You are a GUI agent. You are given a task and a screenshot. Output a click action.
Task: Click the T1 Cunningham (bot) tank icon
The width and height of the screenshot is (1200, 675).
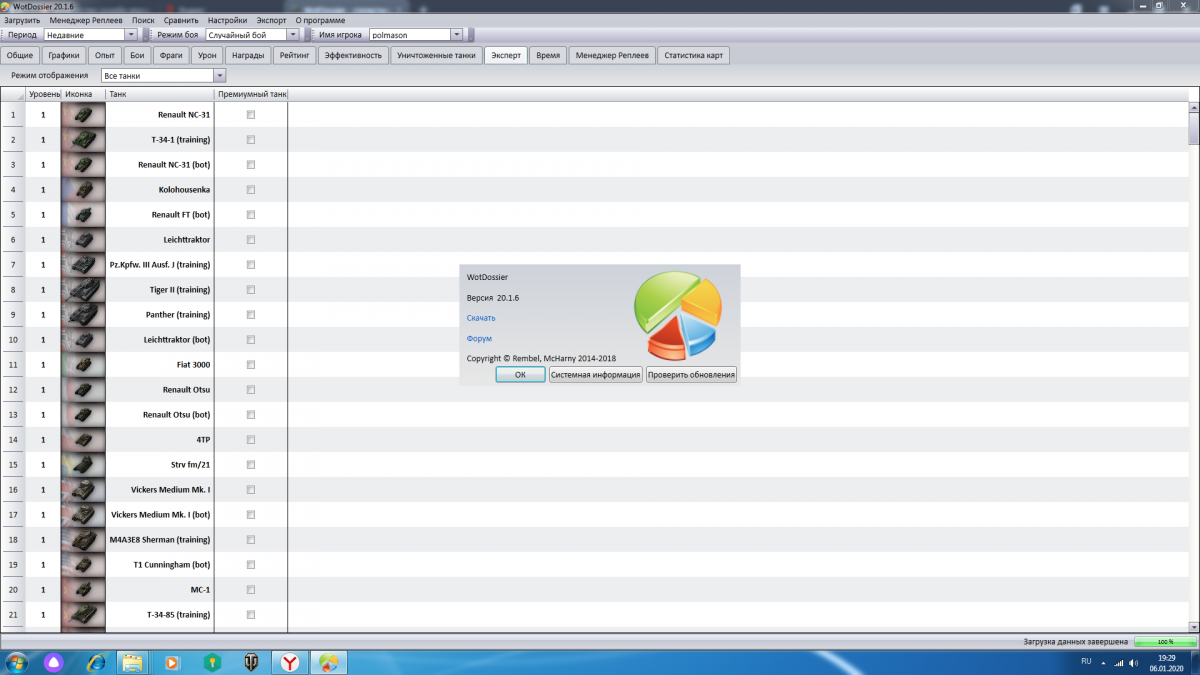[83, 565]
